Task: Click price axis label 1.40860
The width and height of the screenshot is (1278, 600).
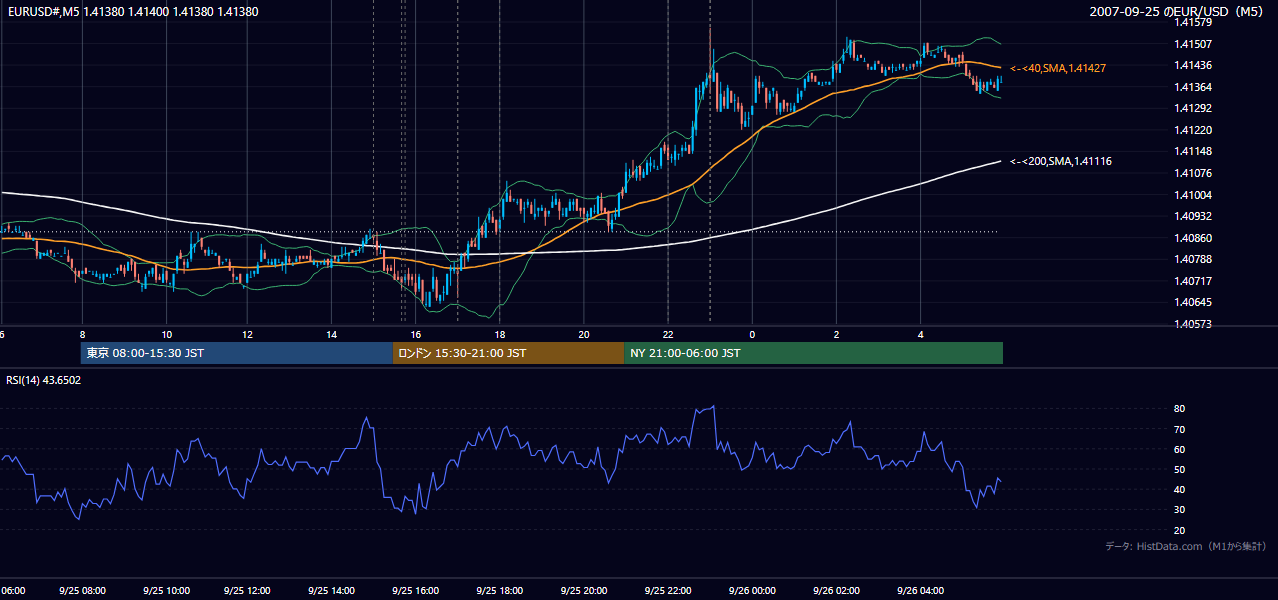Action: [x=1191, y=238]
